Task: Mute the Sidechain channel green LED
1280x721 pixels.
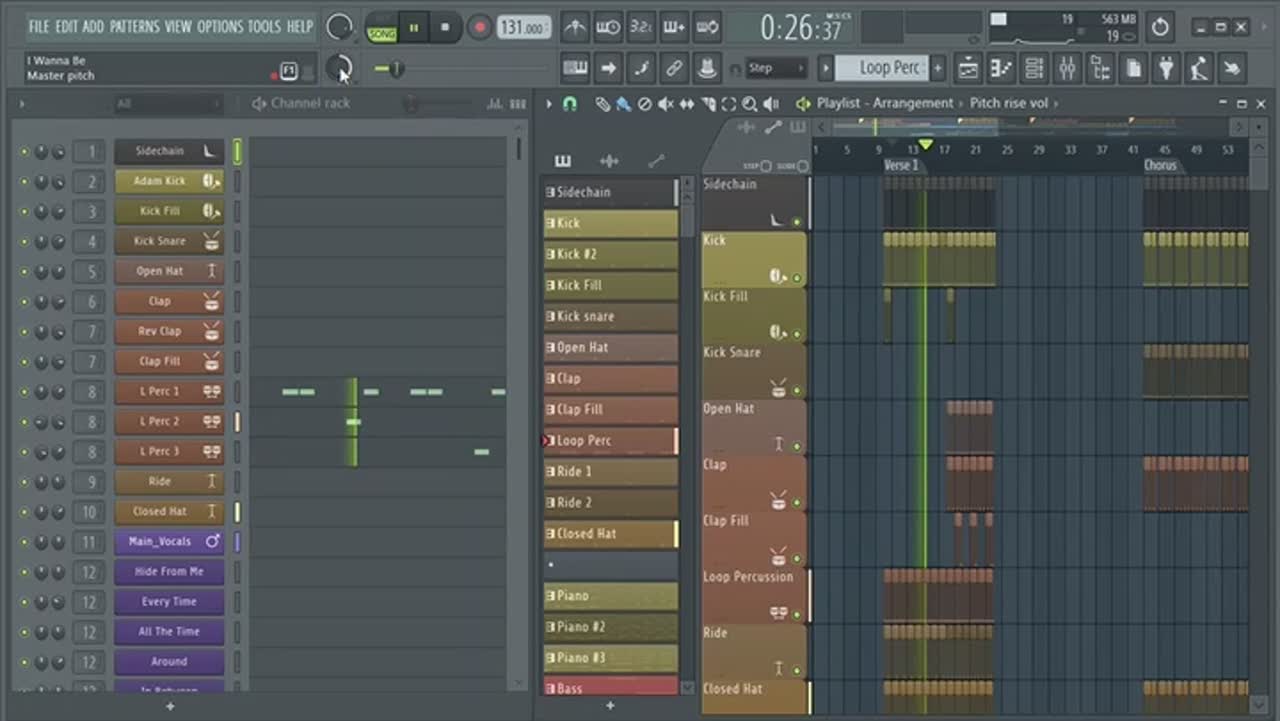Action: point(24,152)
